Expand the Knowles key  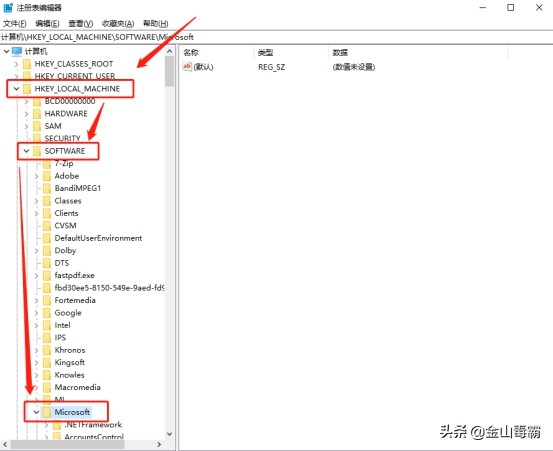click(x=36, y=375)
